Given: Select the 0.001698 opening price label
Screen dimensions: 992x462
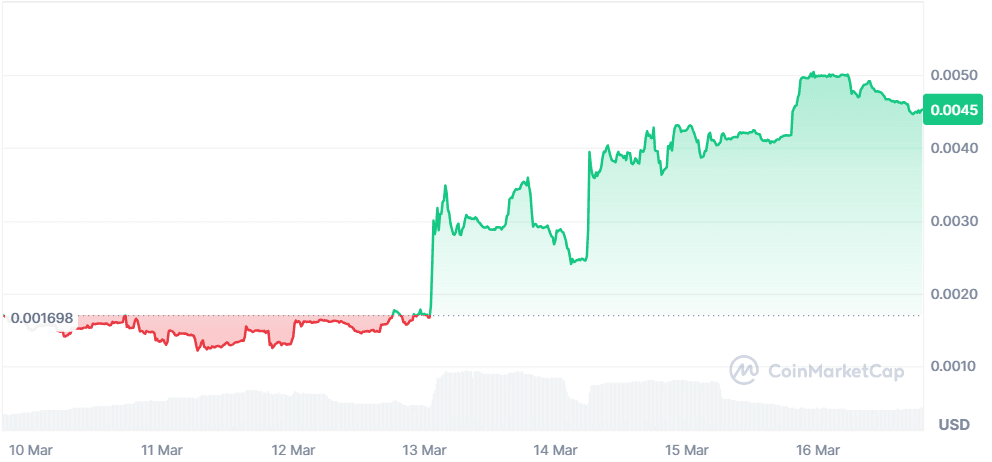Looking at the screenshot, I should click(41, 318).
